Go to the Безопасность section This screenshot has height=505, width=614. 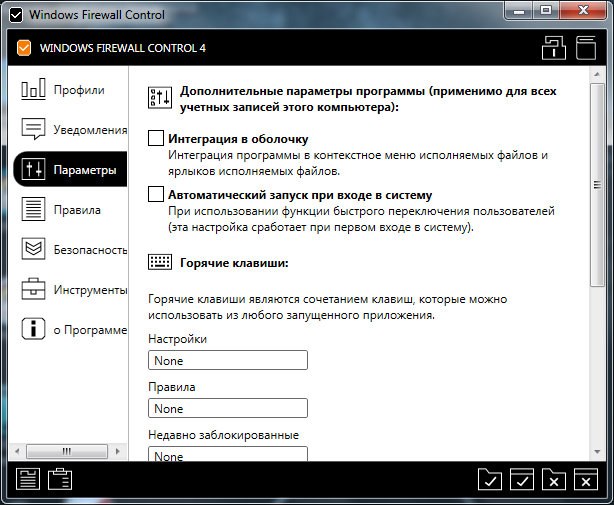[x=90, y=250]
